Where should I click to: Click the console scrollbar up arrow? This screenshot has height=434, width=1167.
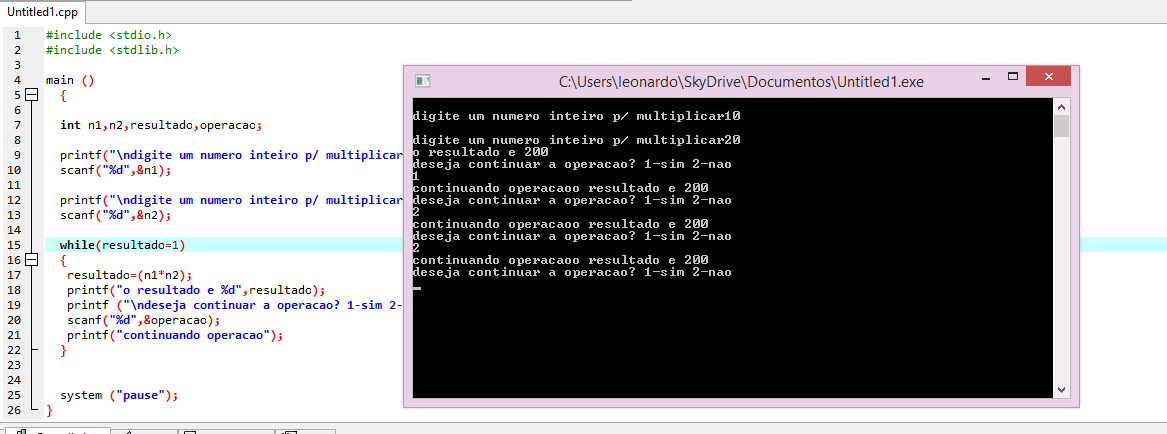(1062, 106)
